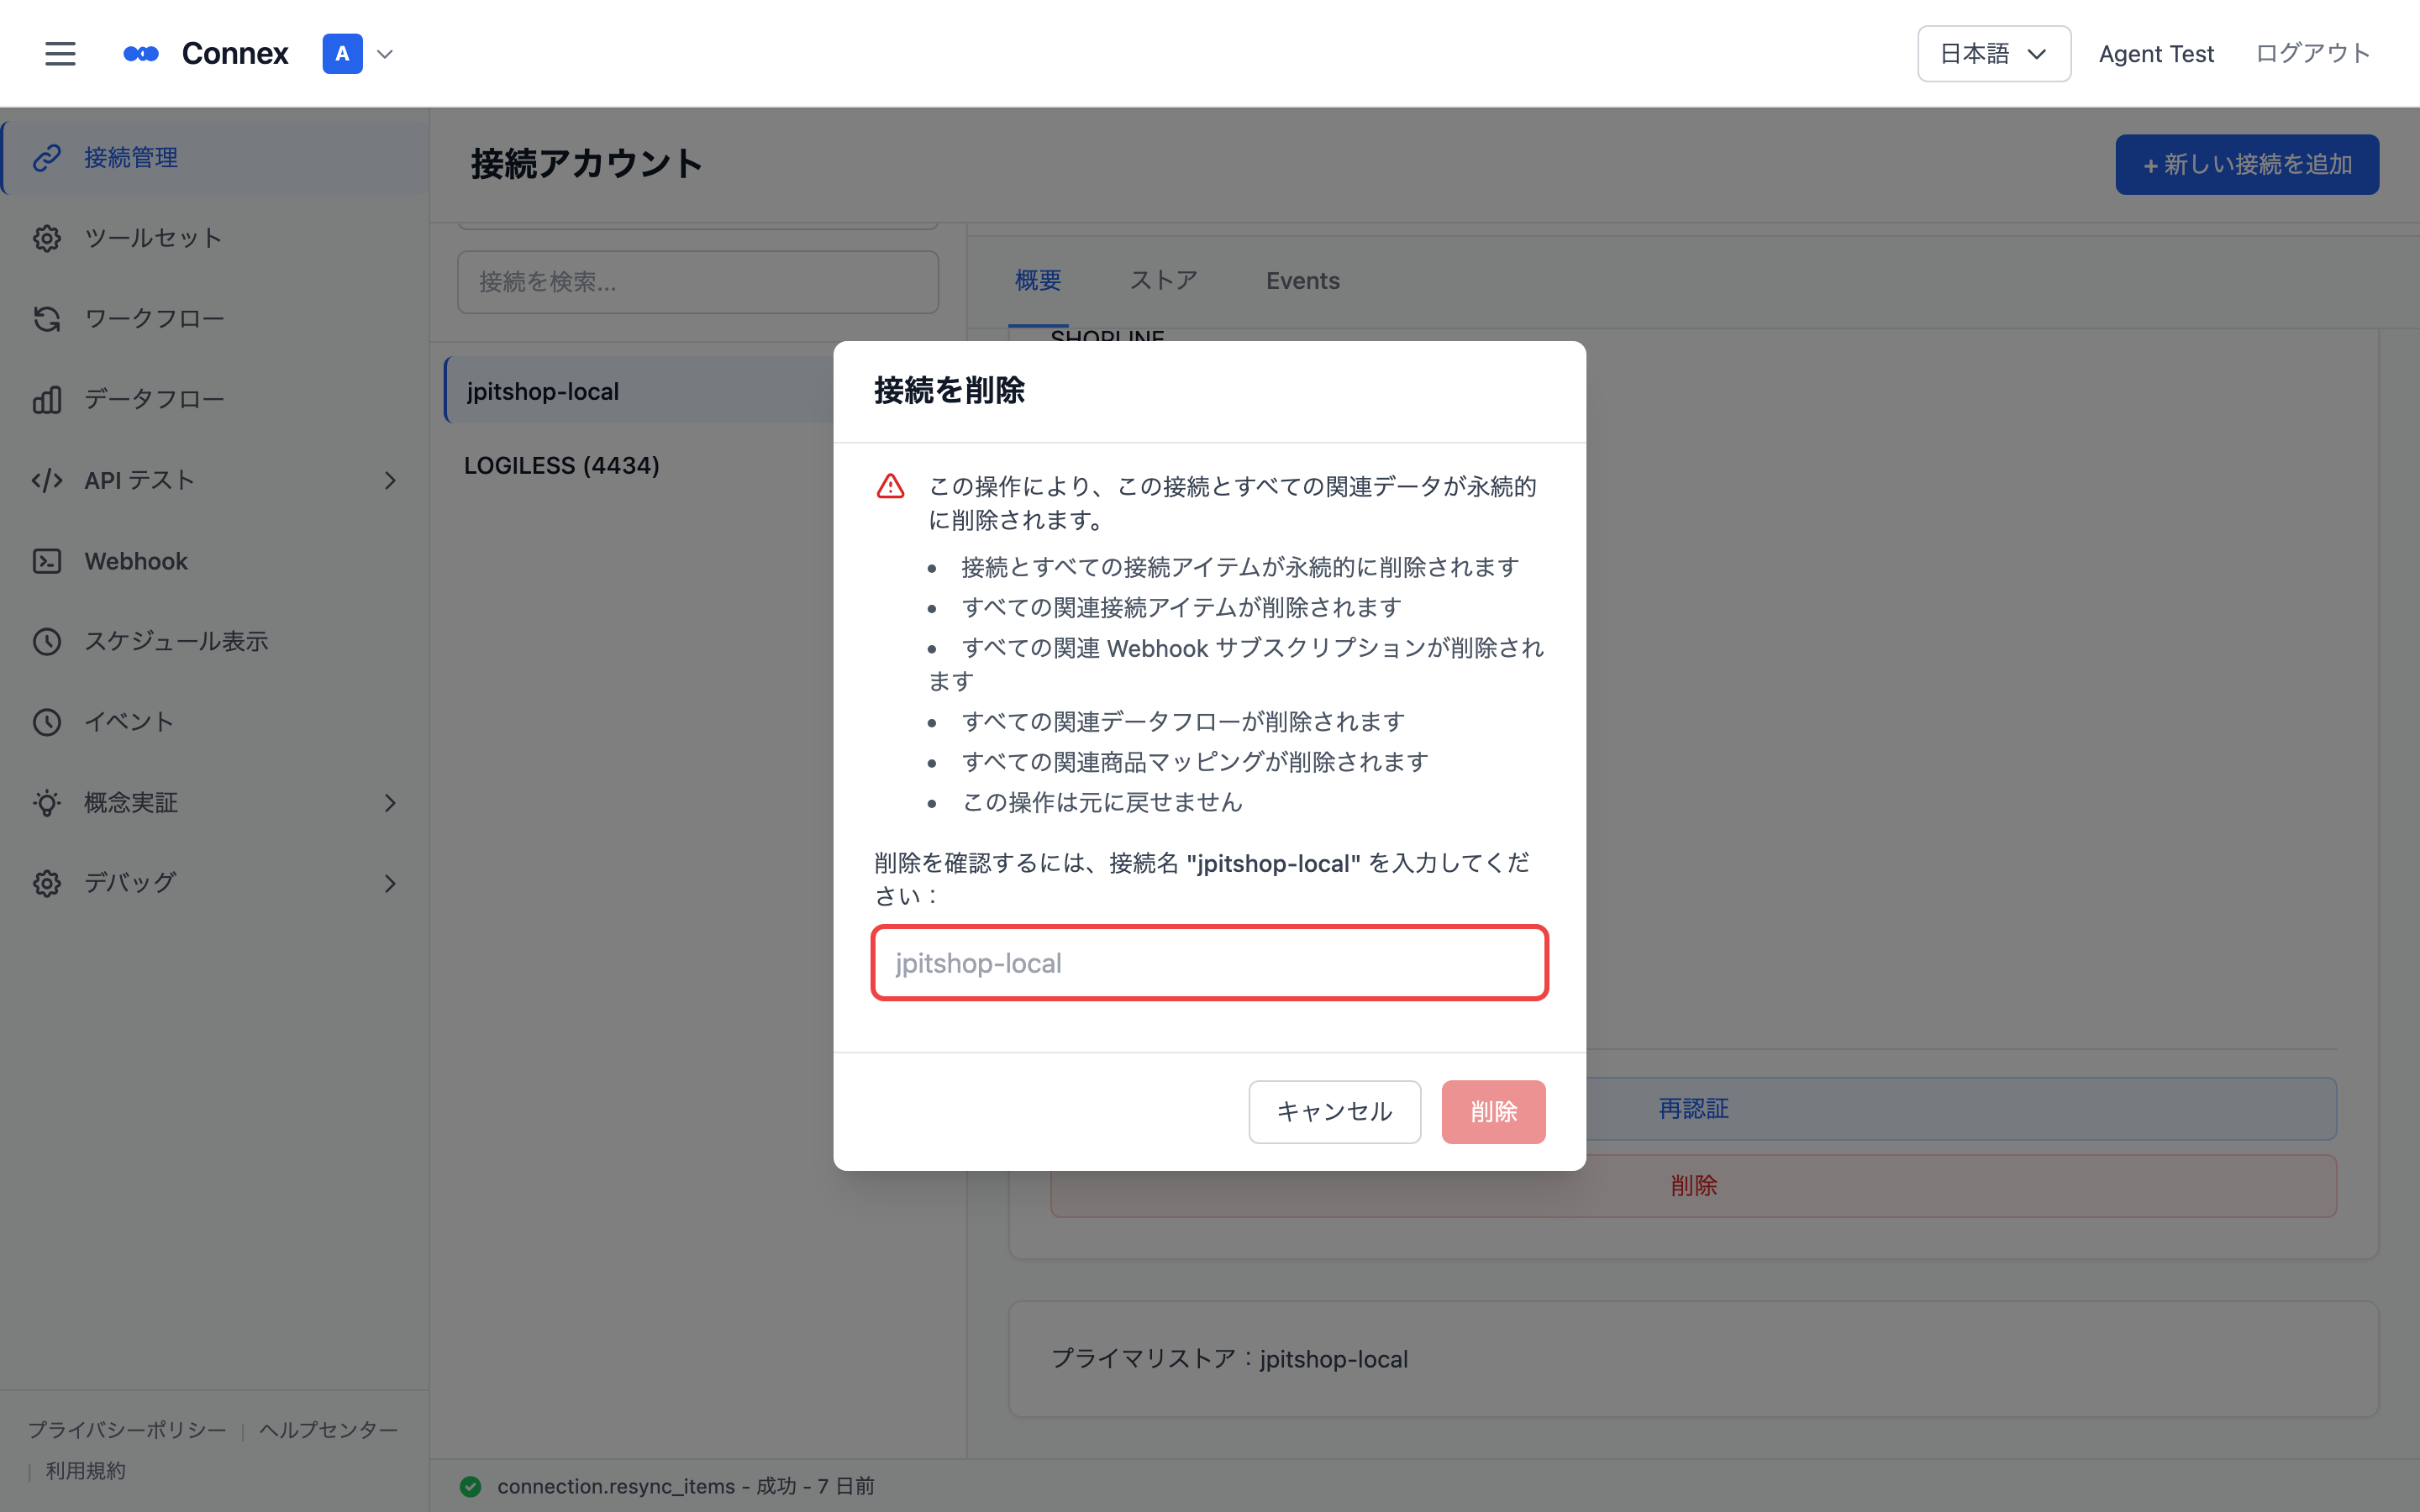
Task: Open the 利用規約 link
Action: pyautogui.click(x=85, y=1471)
